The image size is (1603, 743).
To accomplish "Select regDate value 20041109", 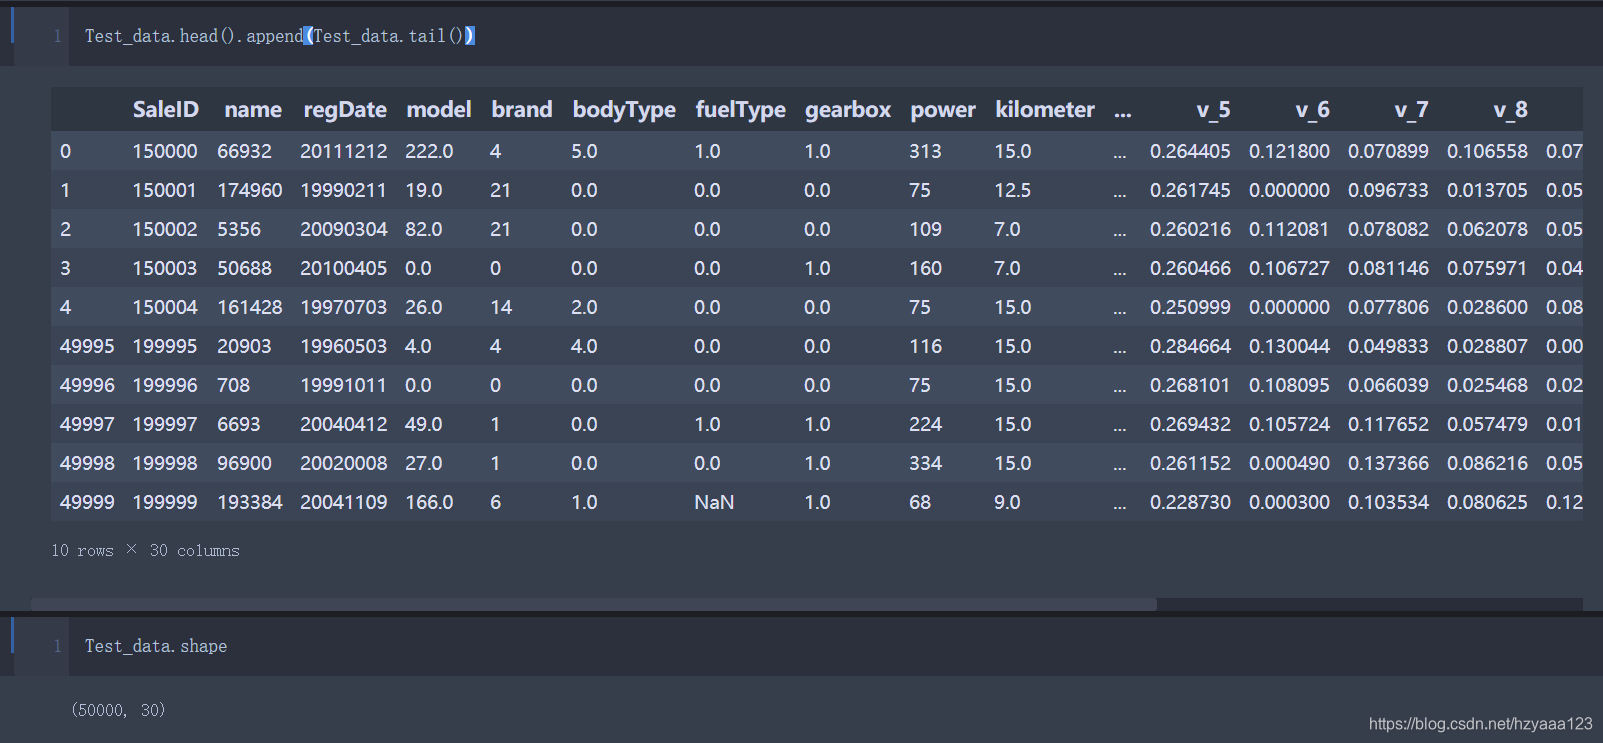I will (x=344, y=502).
